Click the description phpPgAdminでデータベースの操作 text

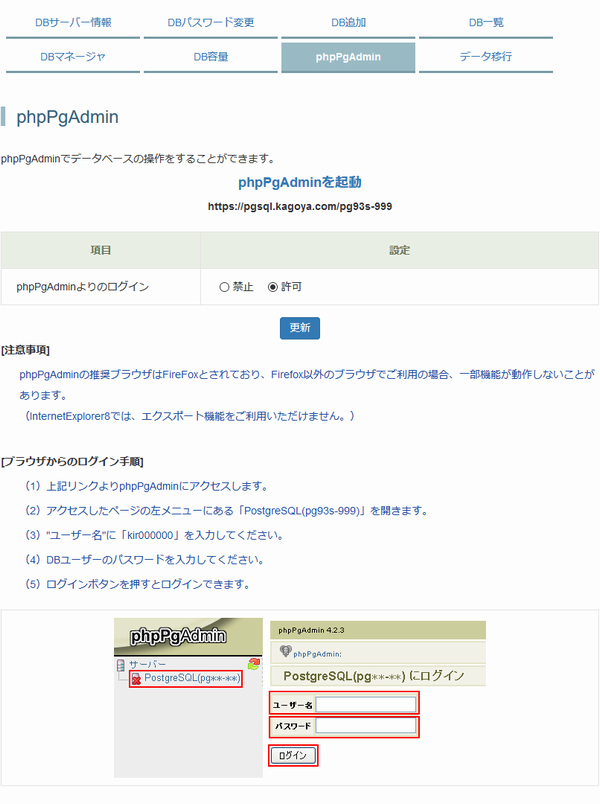point(138,159)
